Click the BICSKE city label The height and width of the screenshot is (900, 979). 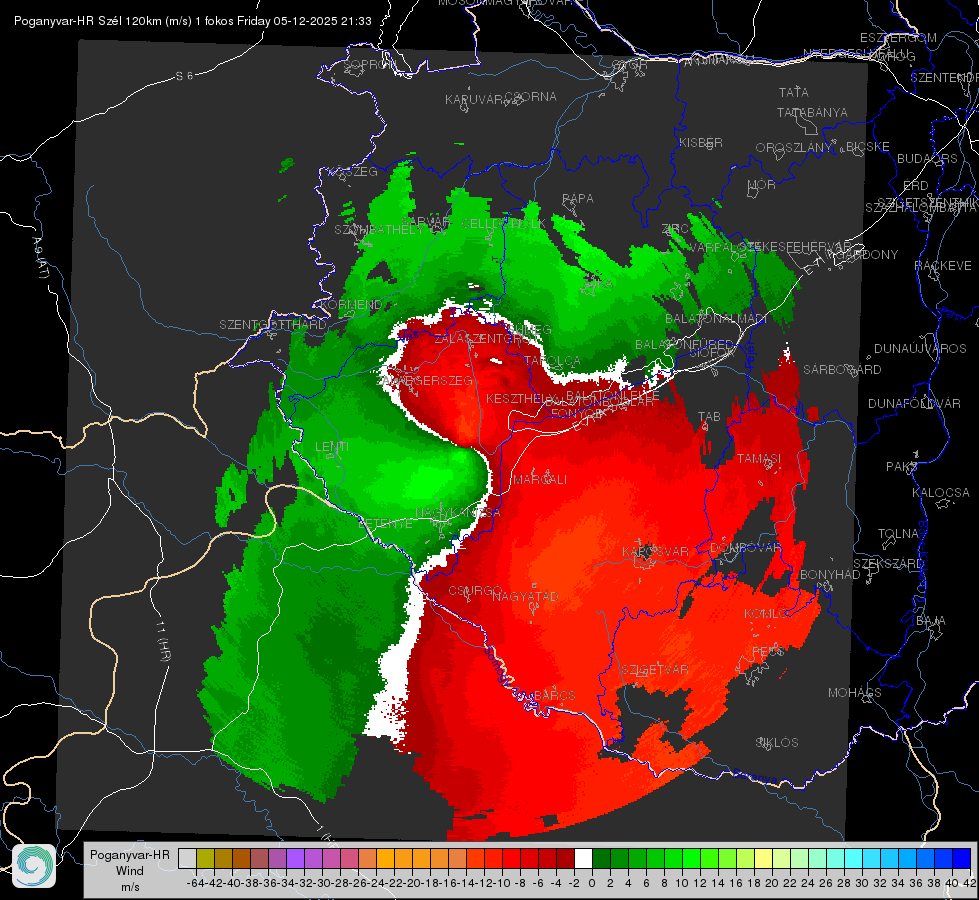pyautogui.click(x=868, y=147)
